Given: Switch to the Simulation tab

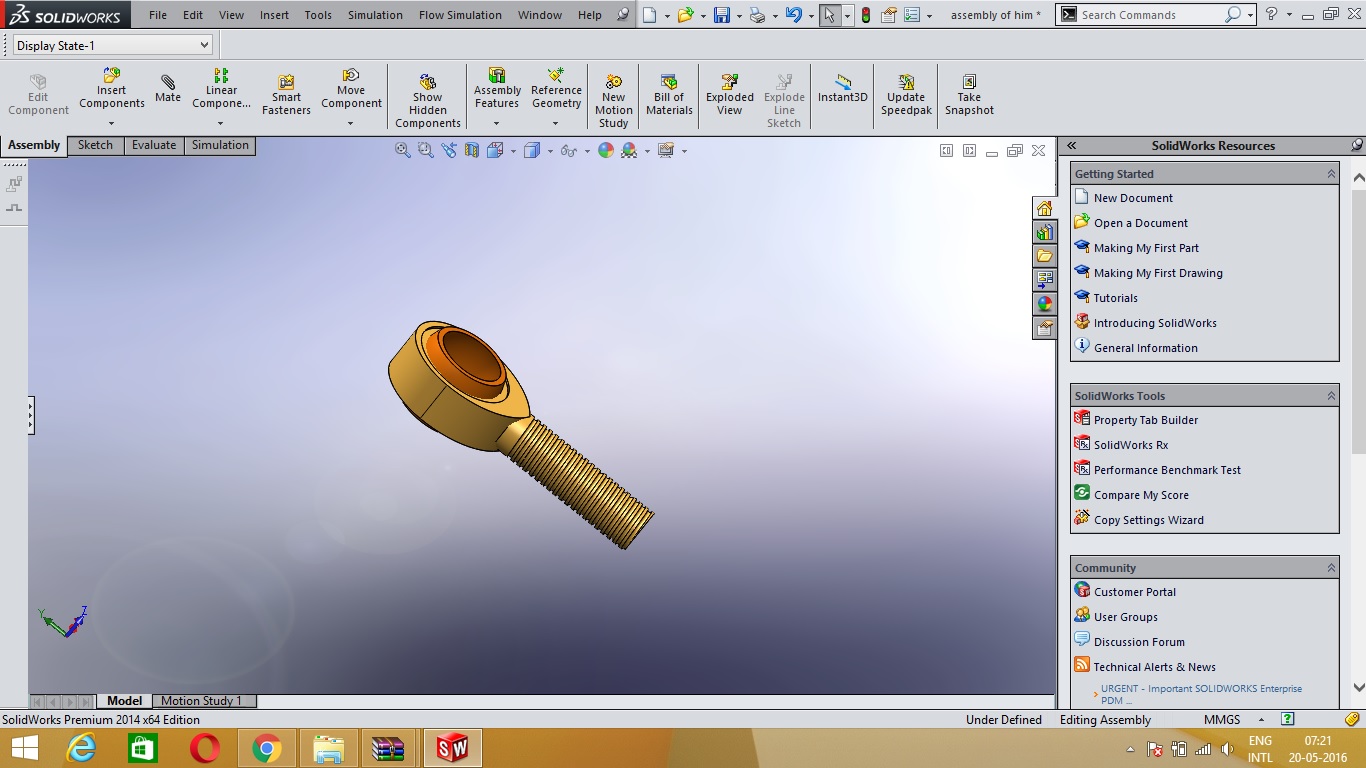Looking at the screenshot, I should point(220,145).
